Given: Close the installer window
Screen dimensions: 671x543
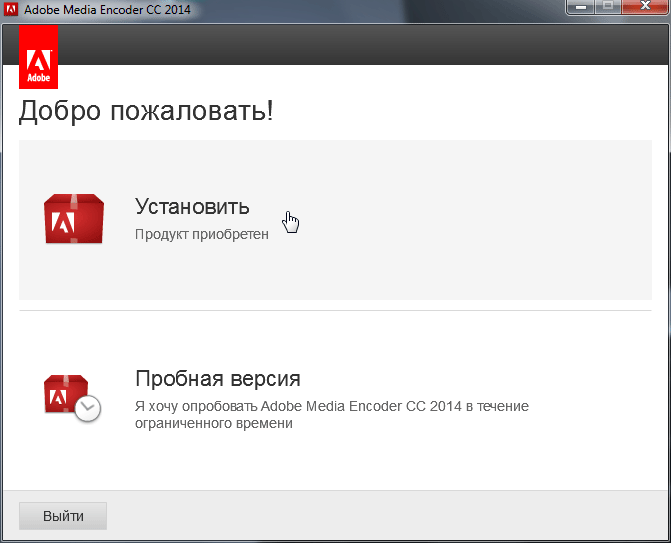Looking at the screenshot, I should pyautogui.click(x=645, y=7).
